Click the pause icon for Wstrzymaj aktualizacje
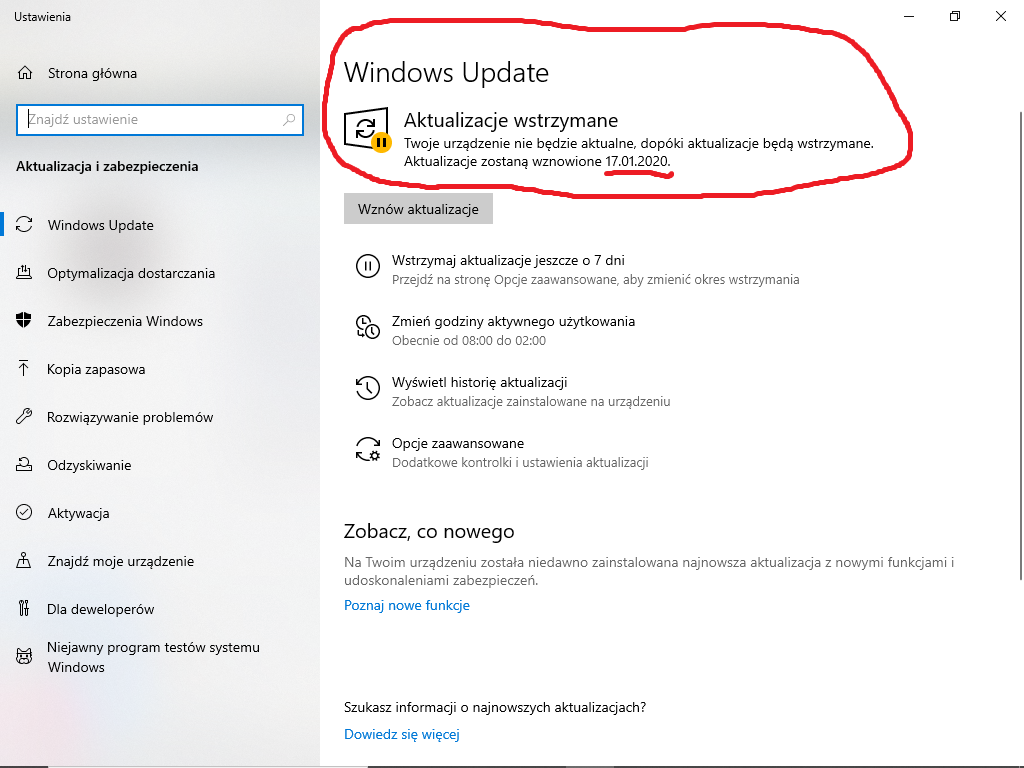This screenshot has width=1024, height=768. click(368, 266)
